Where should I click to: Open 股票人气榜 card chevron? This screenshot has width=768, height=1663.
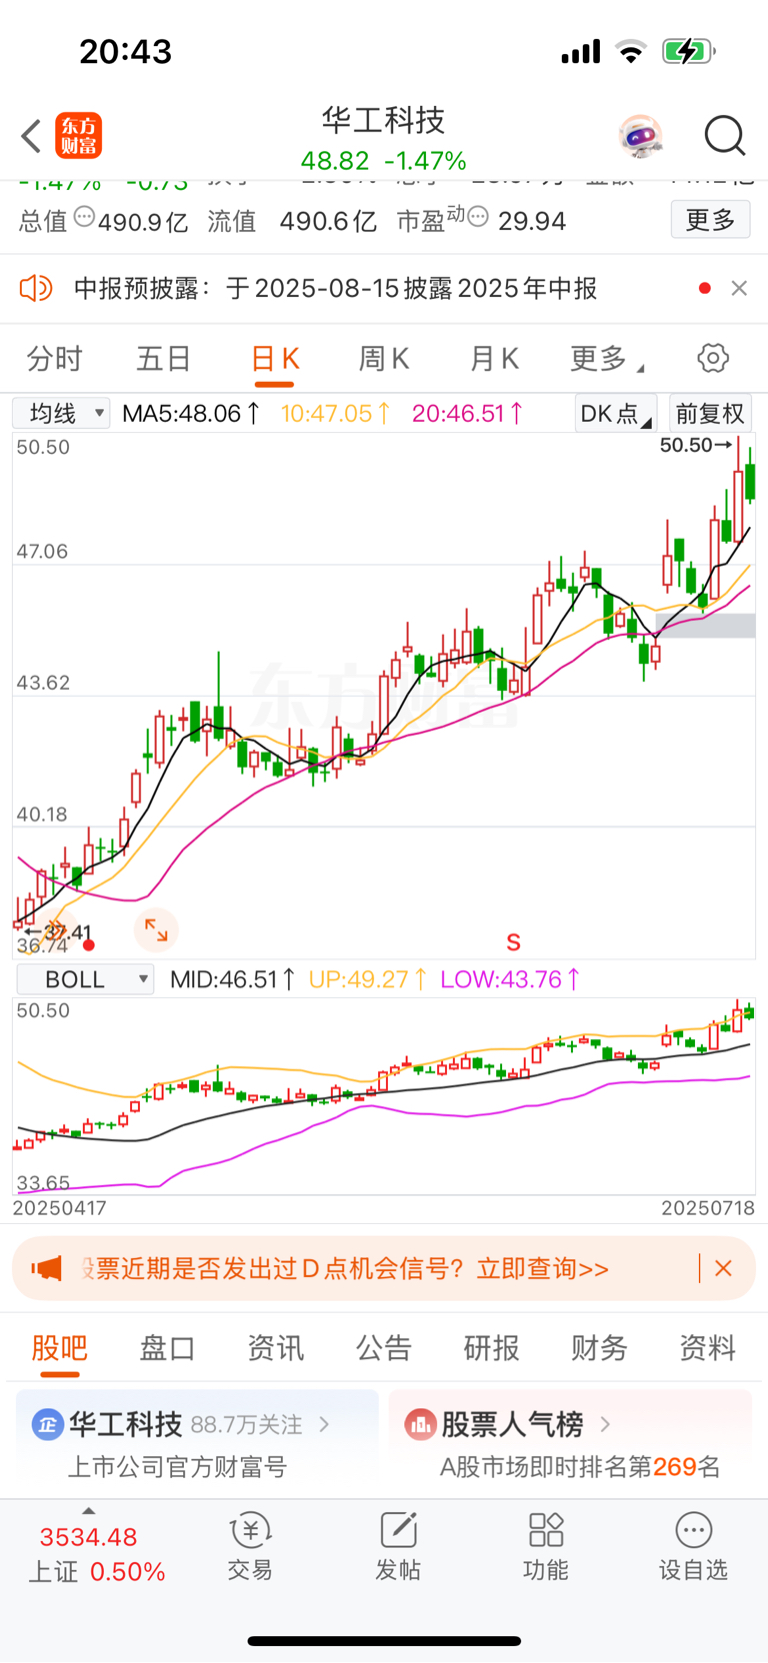[605, 1423]
